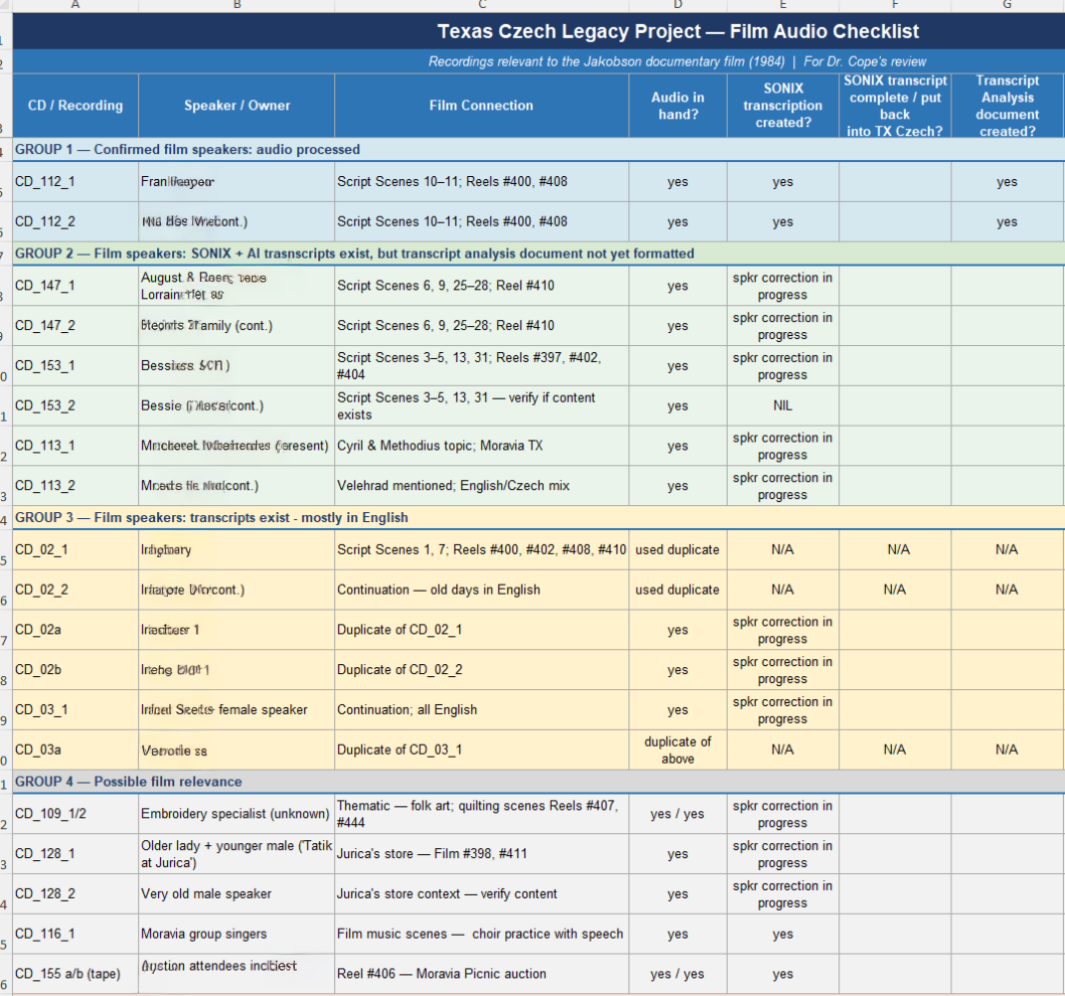This screenshot has width=1065, height=996.
Task: Click Transcript Analysis 'yes' in CD_112_1 row
Action: (1007, 181)
